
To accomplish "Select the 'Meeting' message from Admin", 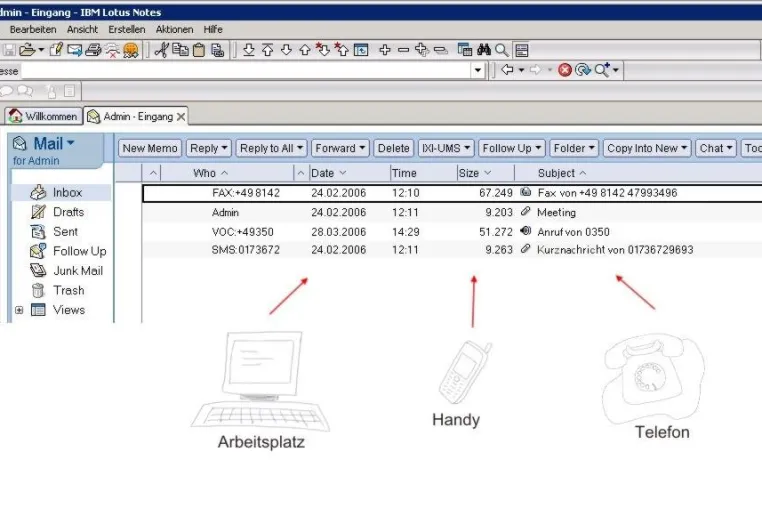I will 452,212.
